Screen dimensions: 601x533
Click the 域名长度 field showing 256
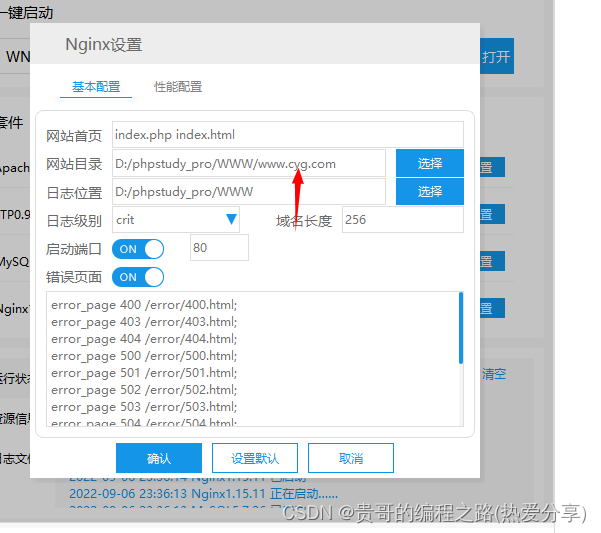coord(402,220)
